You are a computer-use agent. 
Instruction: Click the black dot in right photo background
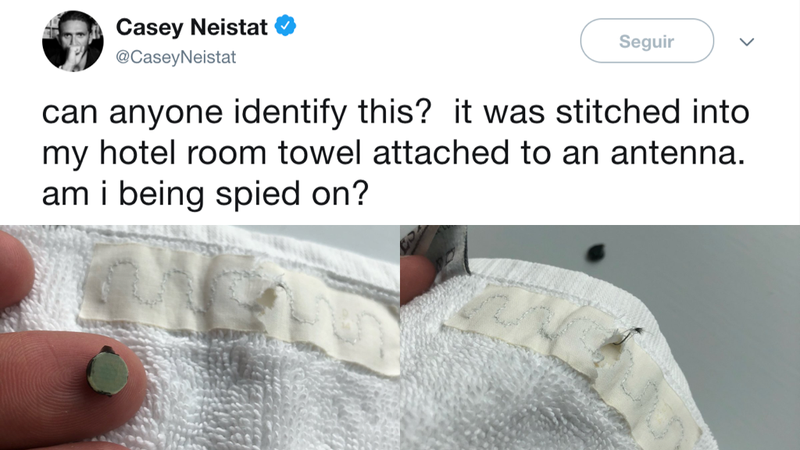point(596,253)
